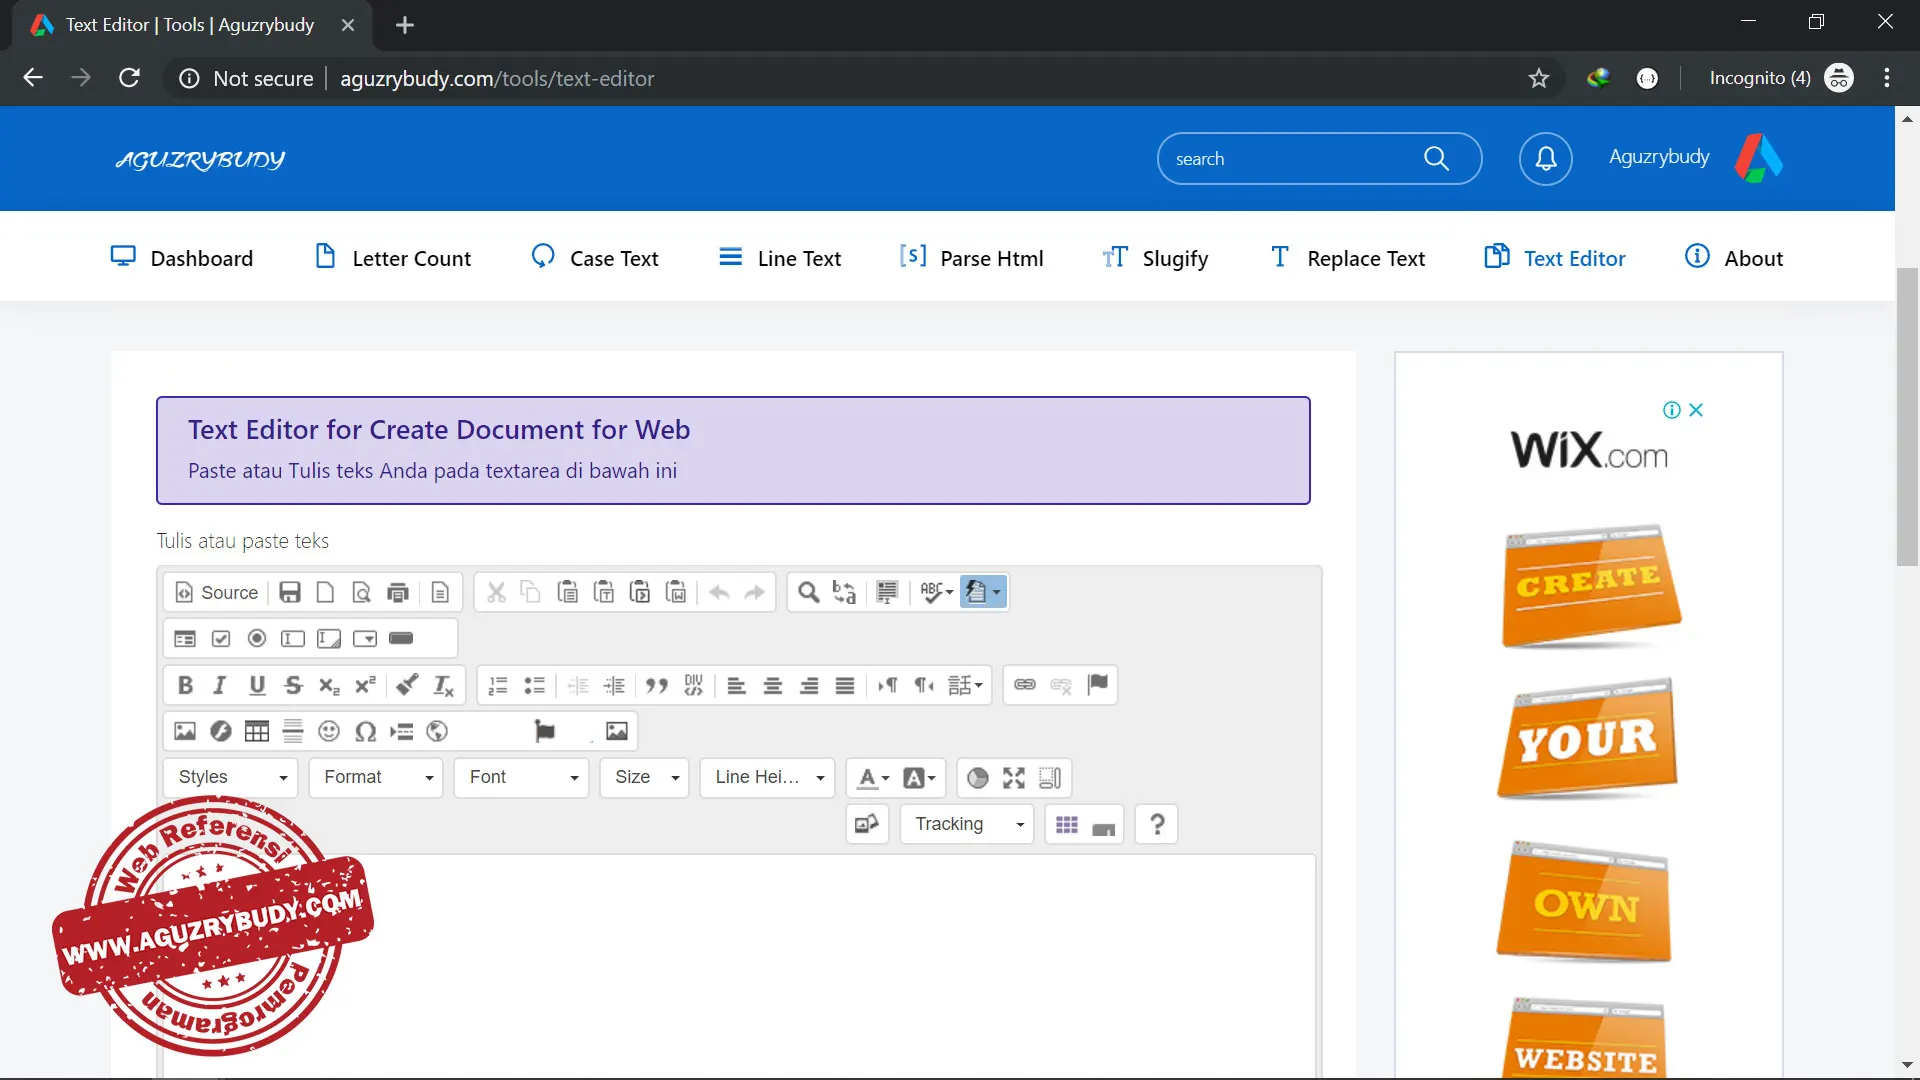Insert a radio button form field
1920x1080 pixels.
[257, 639]
